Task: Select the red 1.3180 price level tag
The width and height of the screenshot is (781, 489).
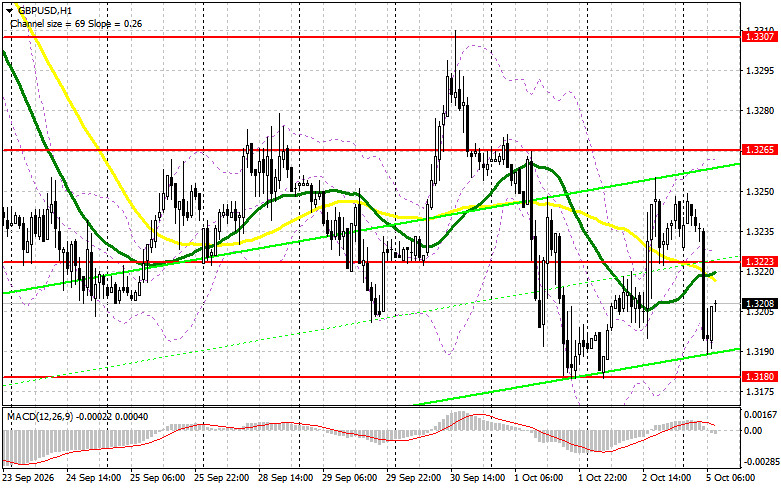Action: (x=760, y=377)
